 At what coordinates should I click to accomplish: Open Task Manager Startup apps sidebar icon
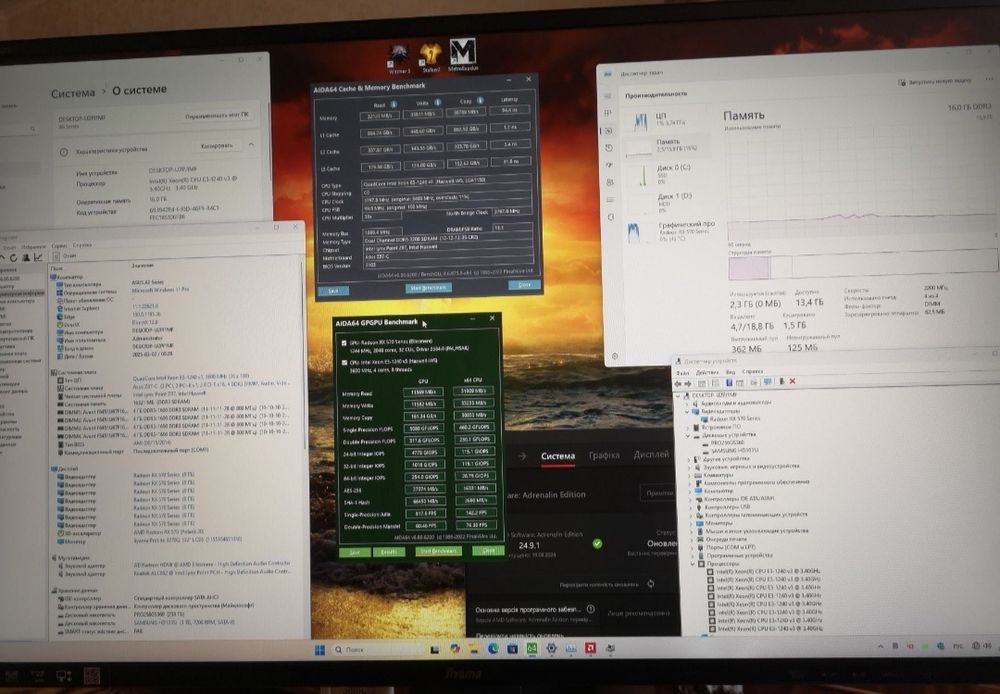pos(610,165)
